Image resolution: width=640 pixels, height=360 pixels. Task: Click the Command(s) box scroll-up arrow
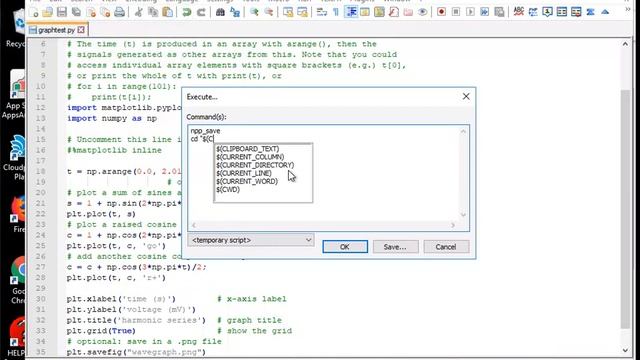coord(463,131)
